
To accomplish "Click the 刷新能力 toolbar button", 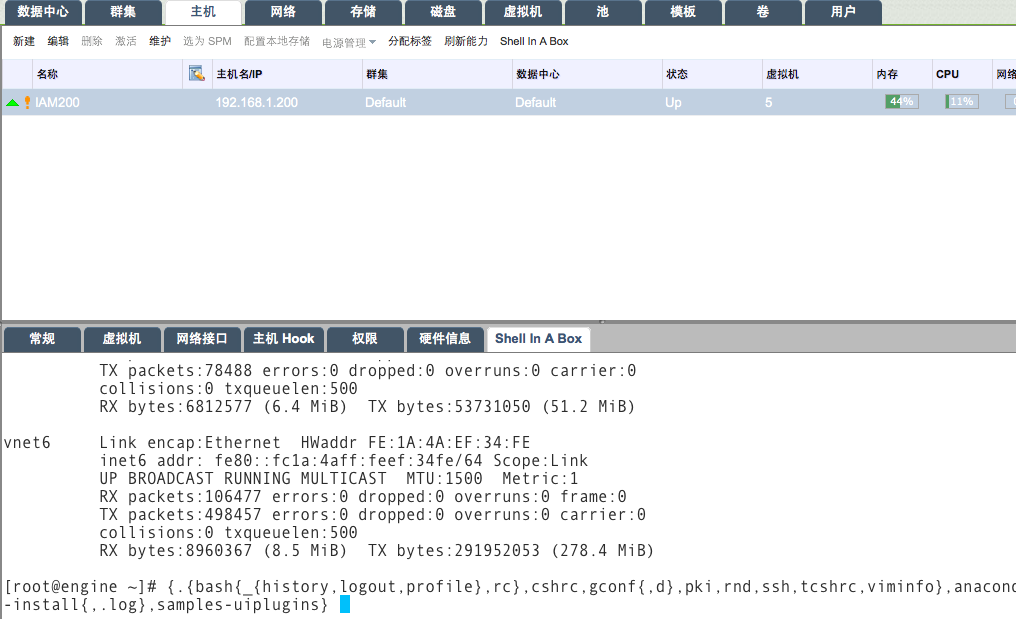I will 466,41.
